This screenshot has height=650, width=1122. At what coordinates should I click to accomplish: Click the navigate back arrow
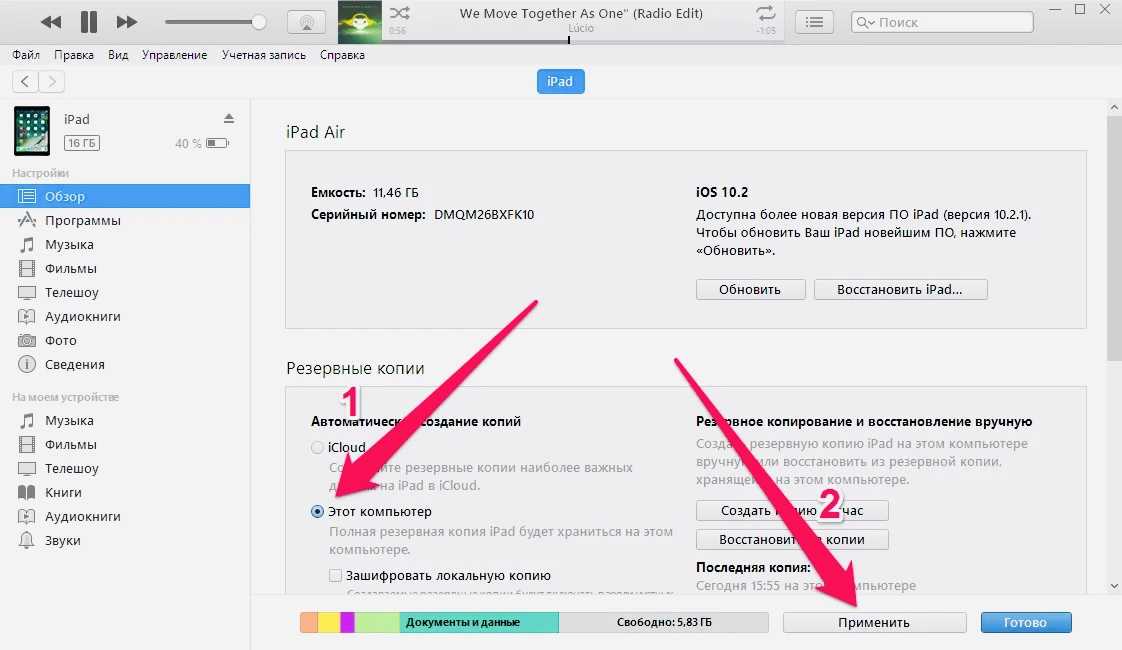(x=25, y=81)
